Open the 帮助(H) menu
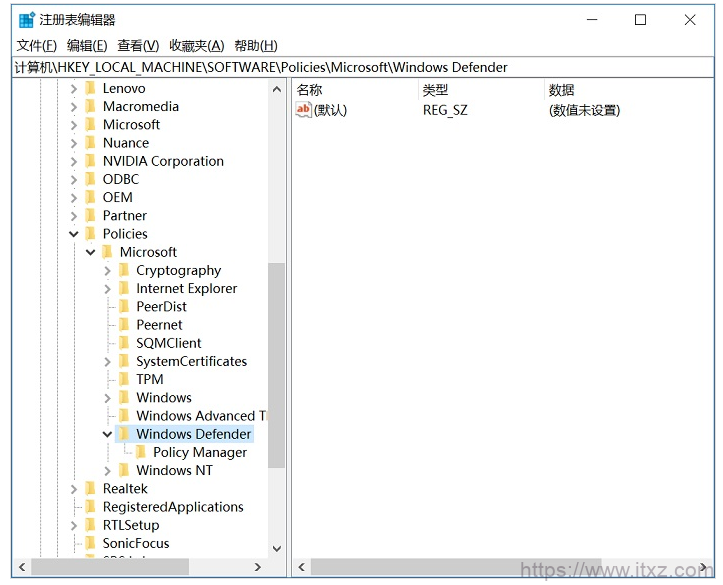This screenshot has width=723, height=585. (256, 46)
